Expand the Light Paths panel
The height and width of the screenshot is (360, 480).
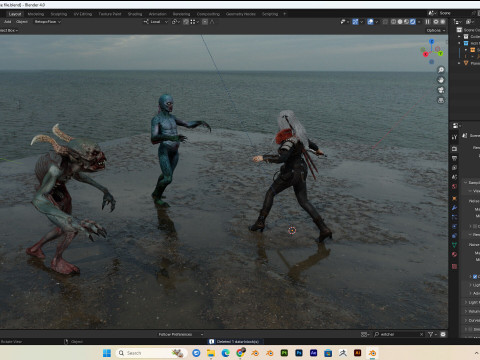(x=472, y=302)
